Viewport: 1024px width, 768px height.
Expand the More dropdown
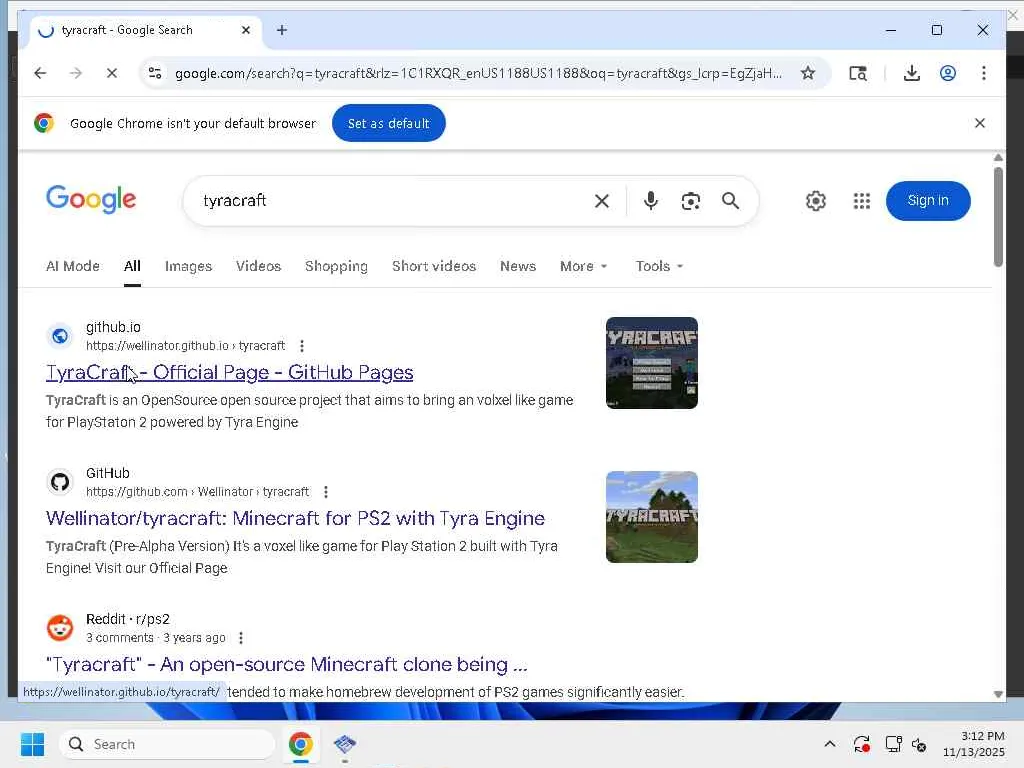(x=583, y=266)
